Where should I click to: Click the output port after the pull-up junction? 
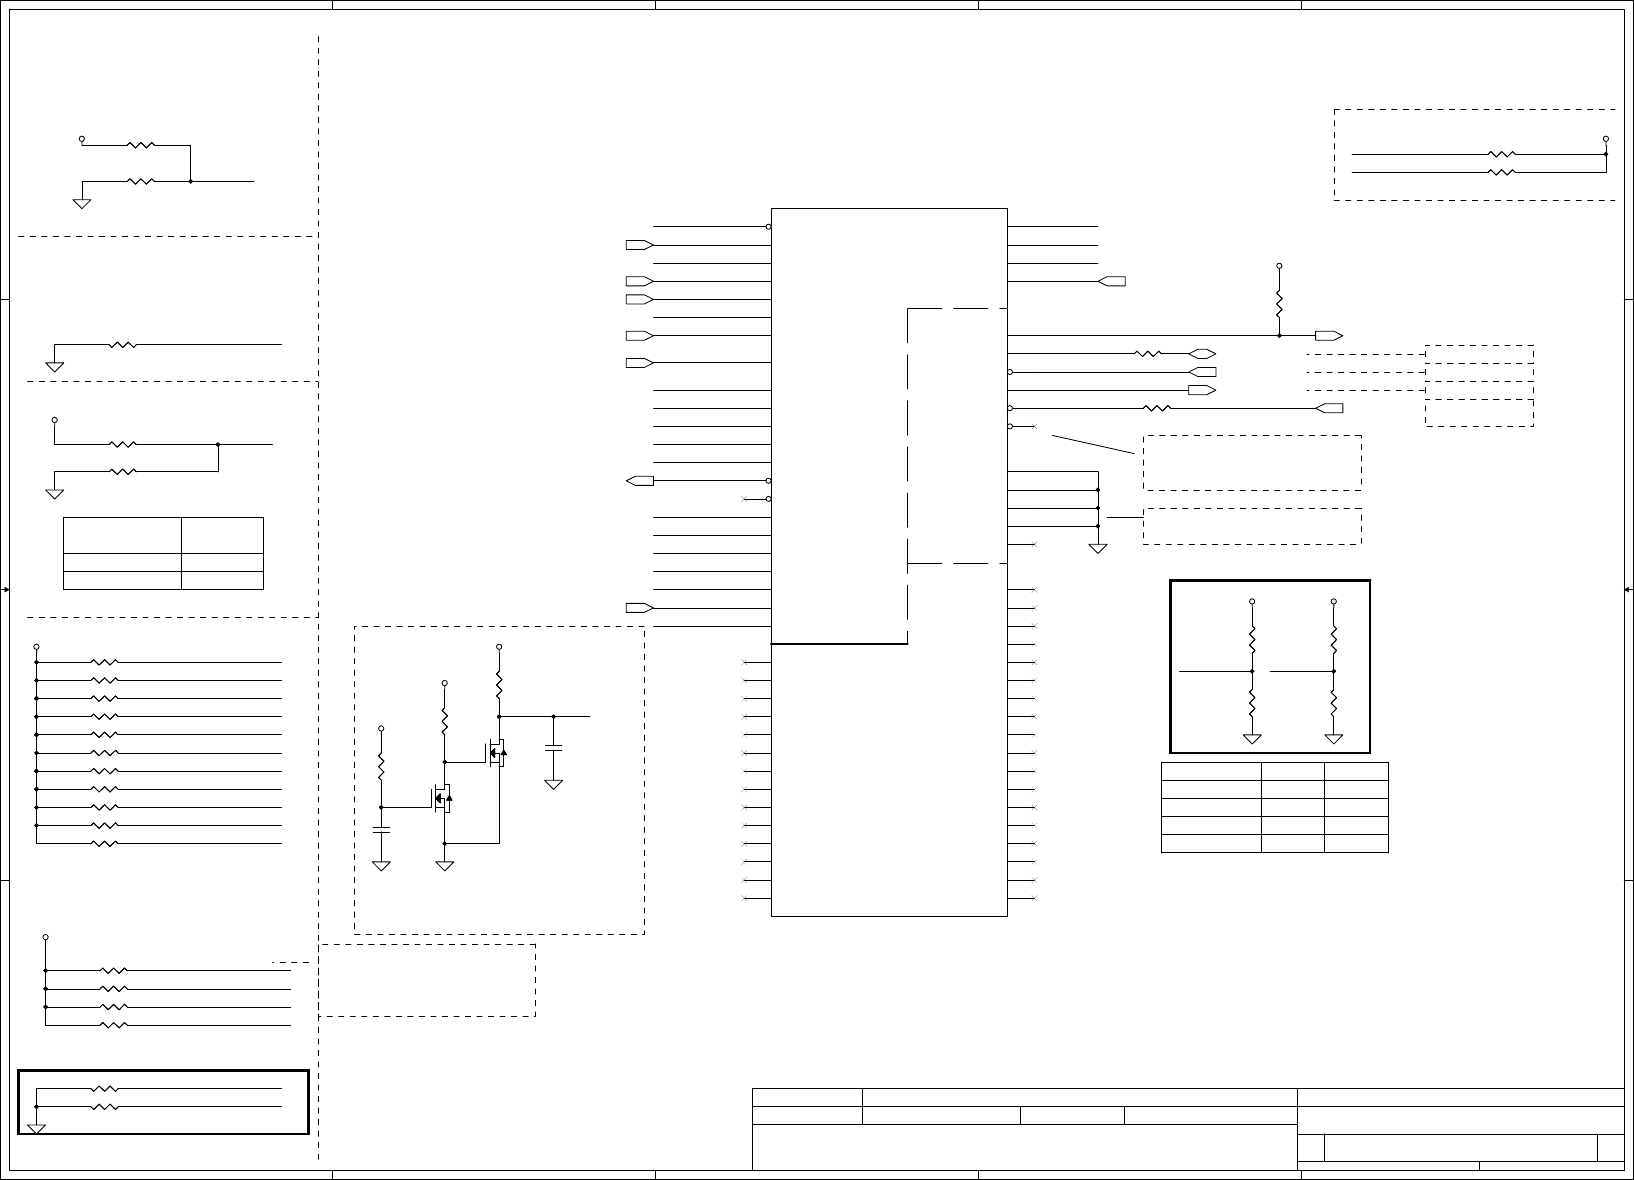point(1329,336)
